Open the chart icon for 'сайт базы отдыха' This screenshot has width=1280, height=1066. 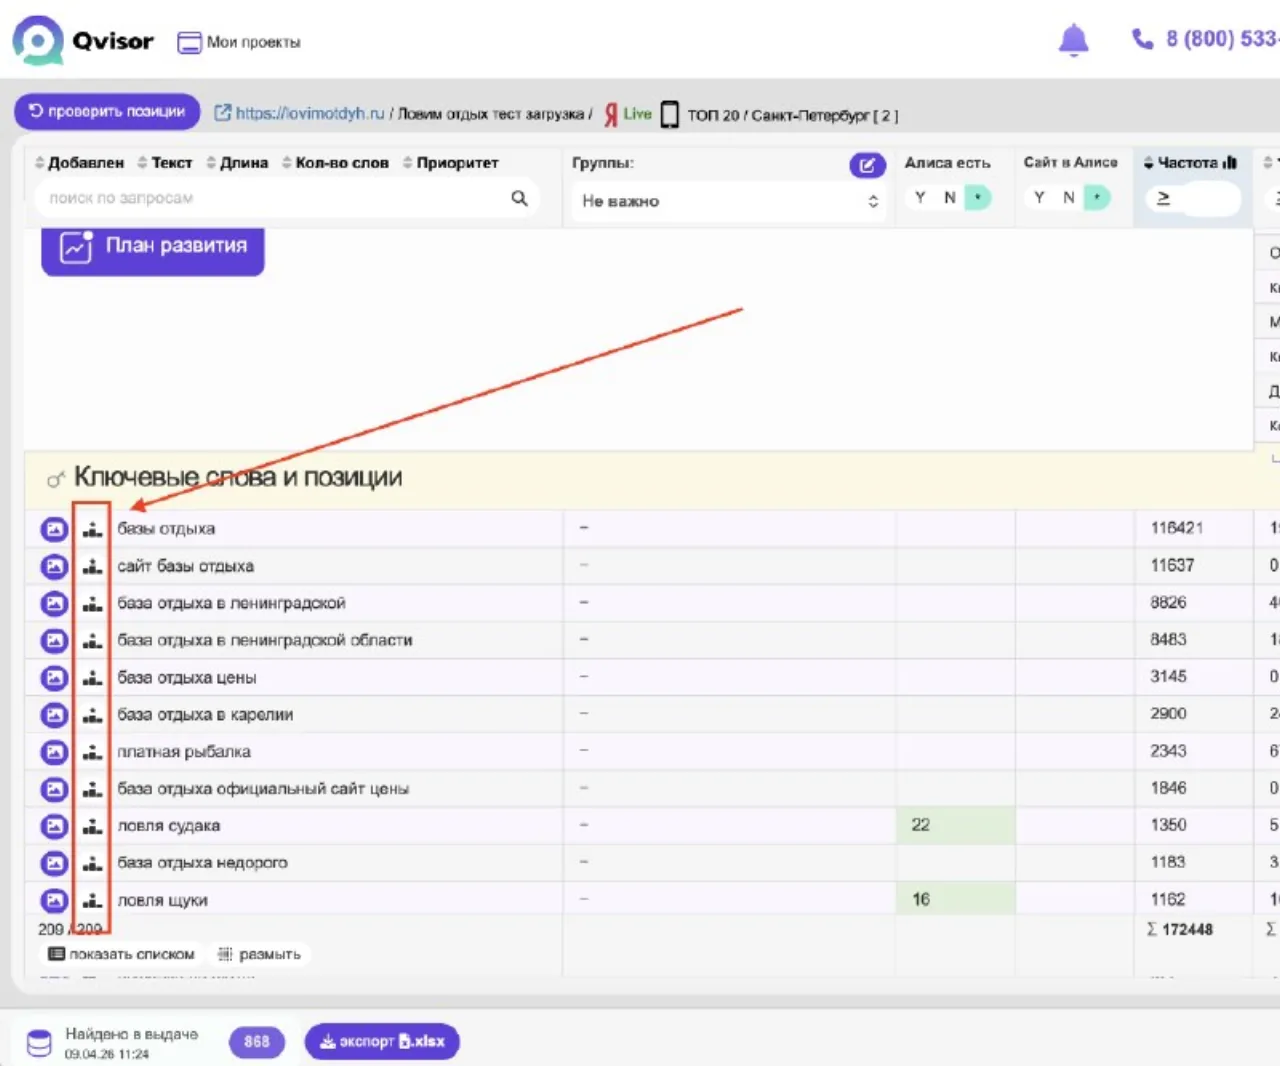coord(92,566)
